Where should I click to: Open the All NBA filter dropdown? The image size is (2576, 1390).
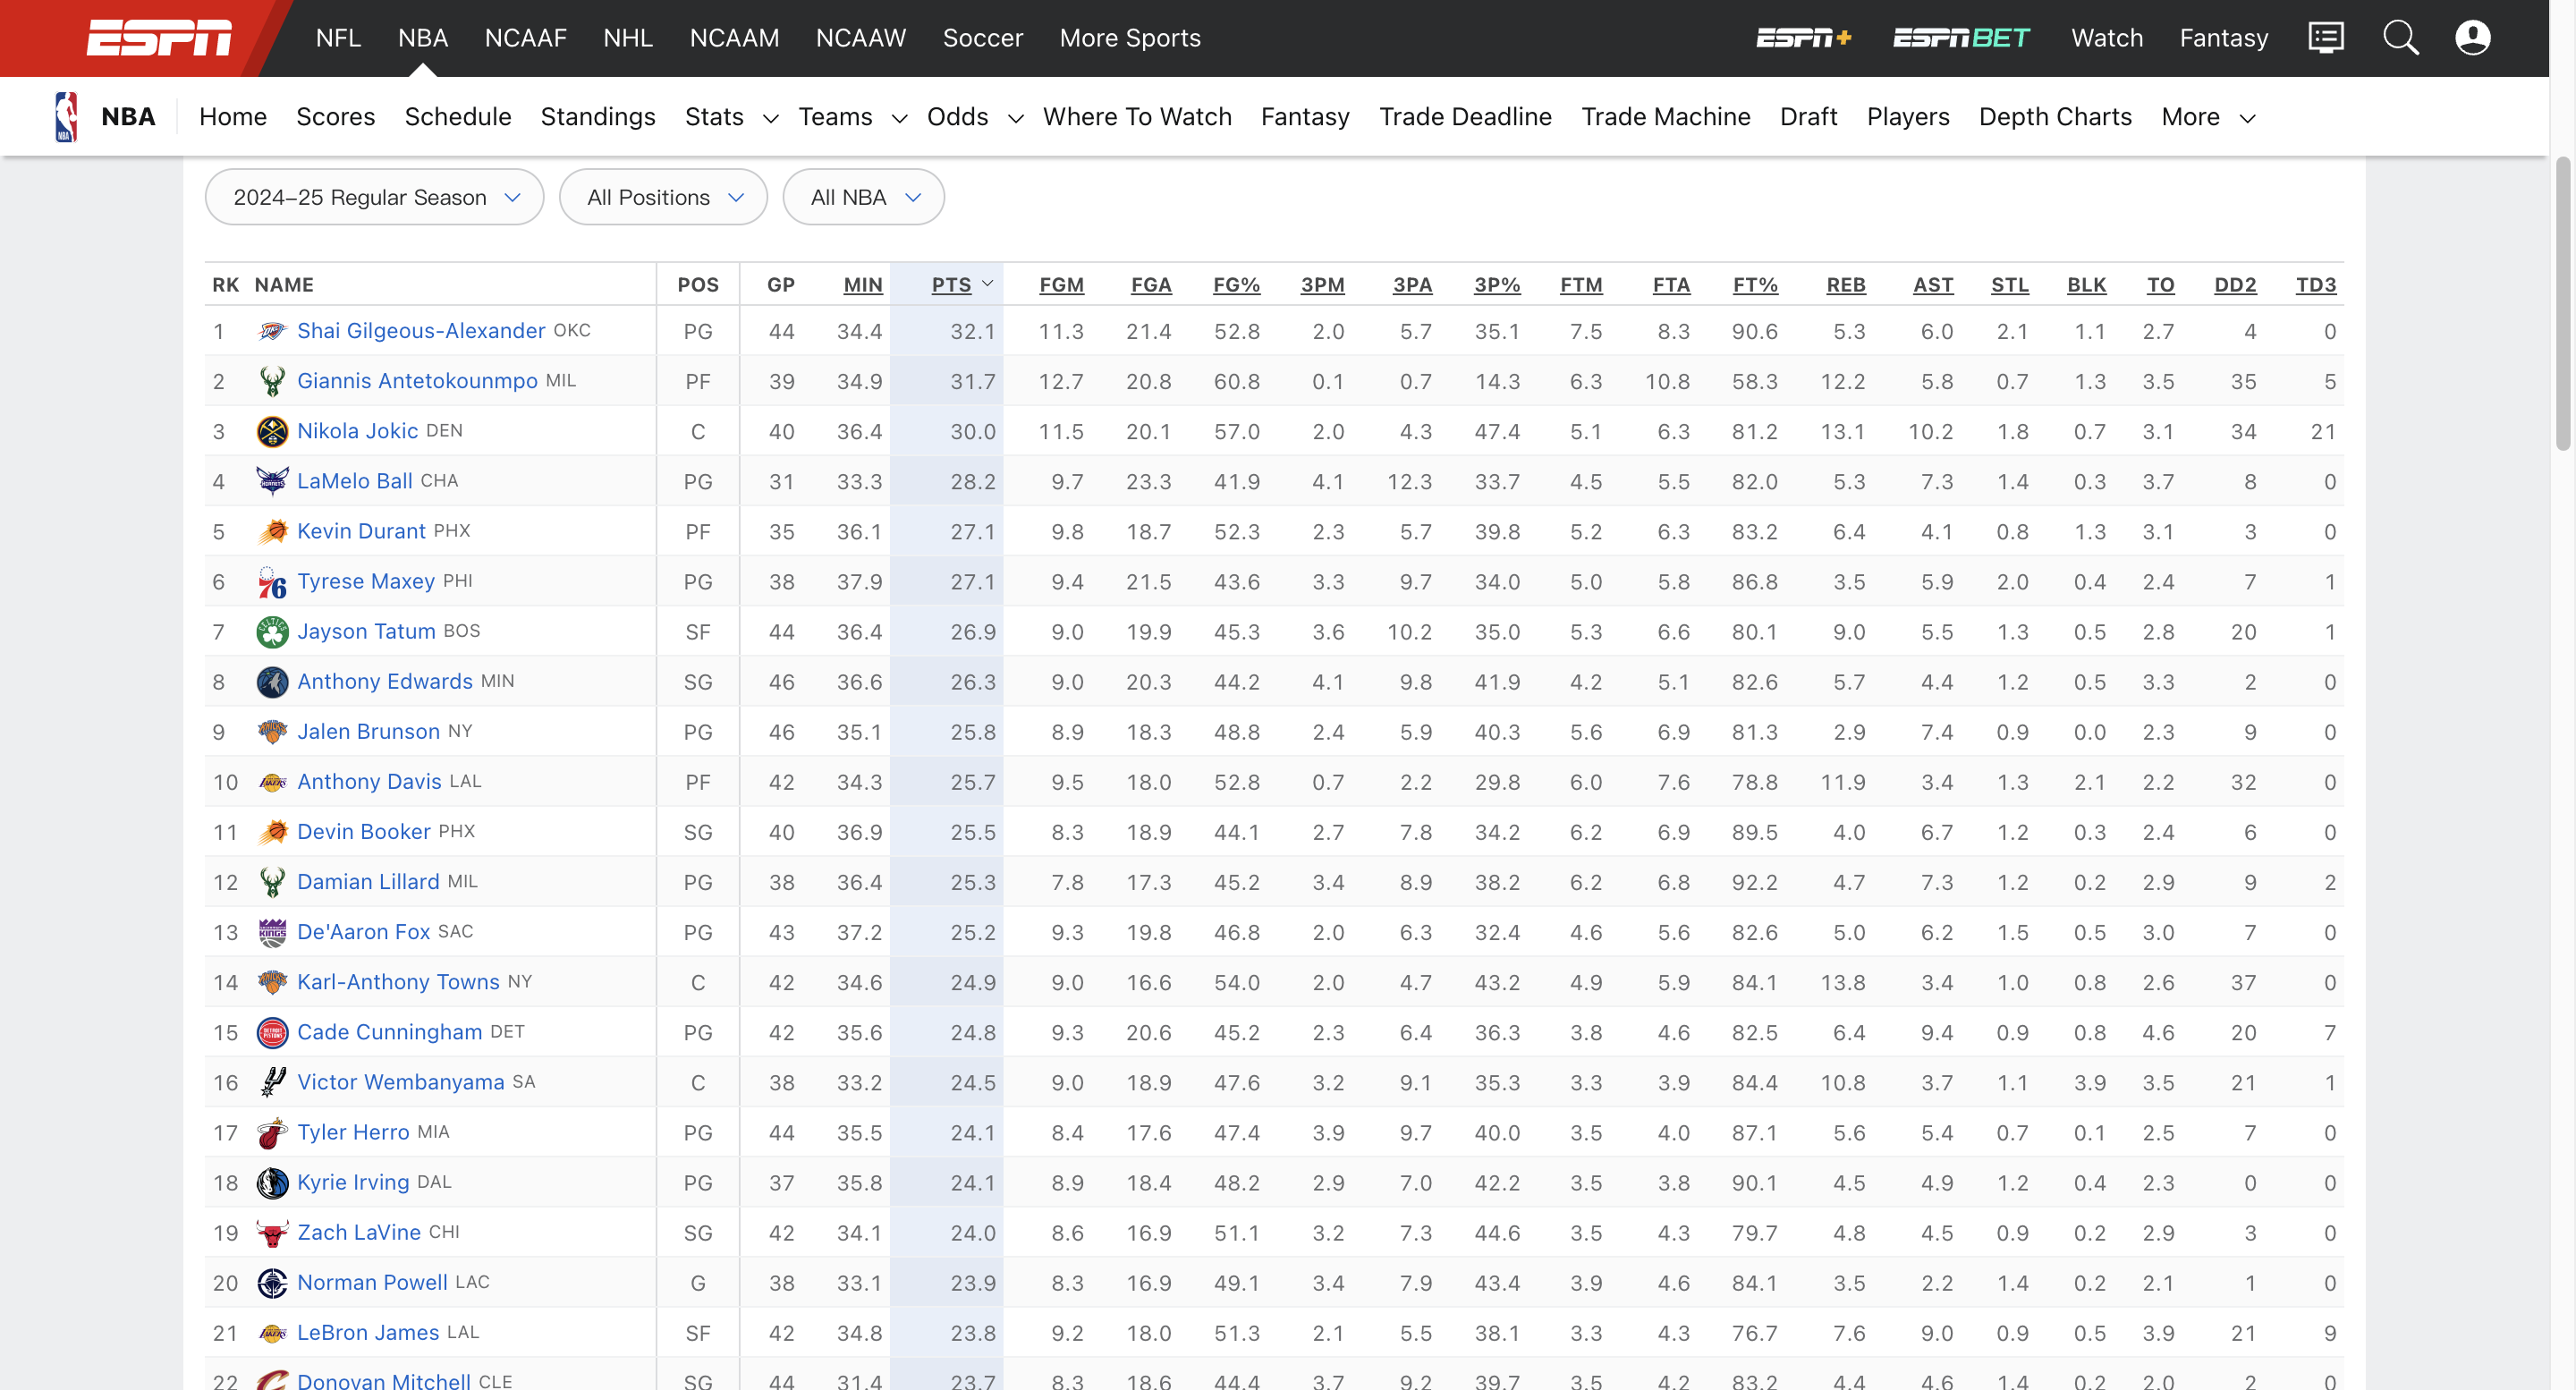(863, 197)
